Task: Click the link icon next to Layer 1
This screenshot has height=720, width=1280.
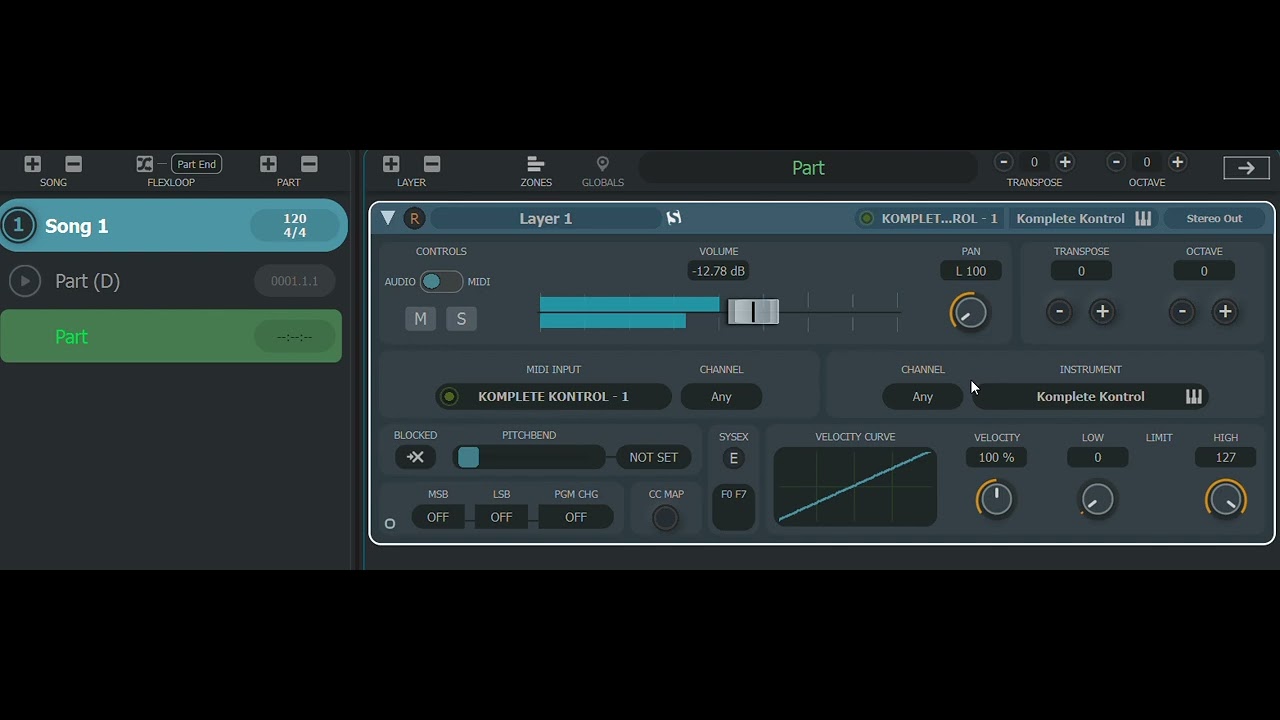Action: tap(674, 218)
